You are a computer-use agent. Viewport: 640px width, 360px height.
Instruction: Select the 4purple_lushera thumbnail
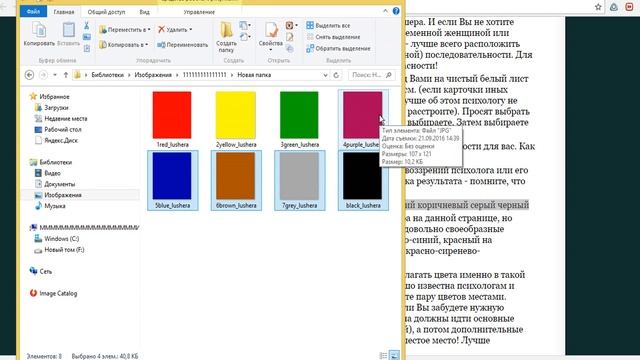[362, 115]
